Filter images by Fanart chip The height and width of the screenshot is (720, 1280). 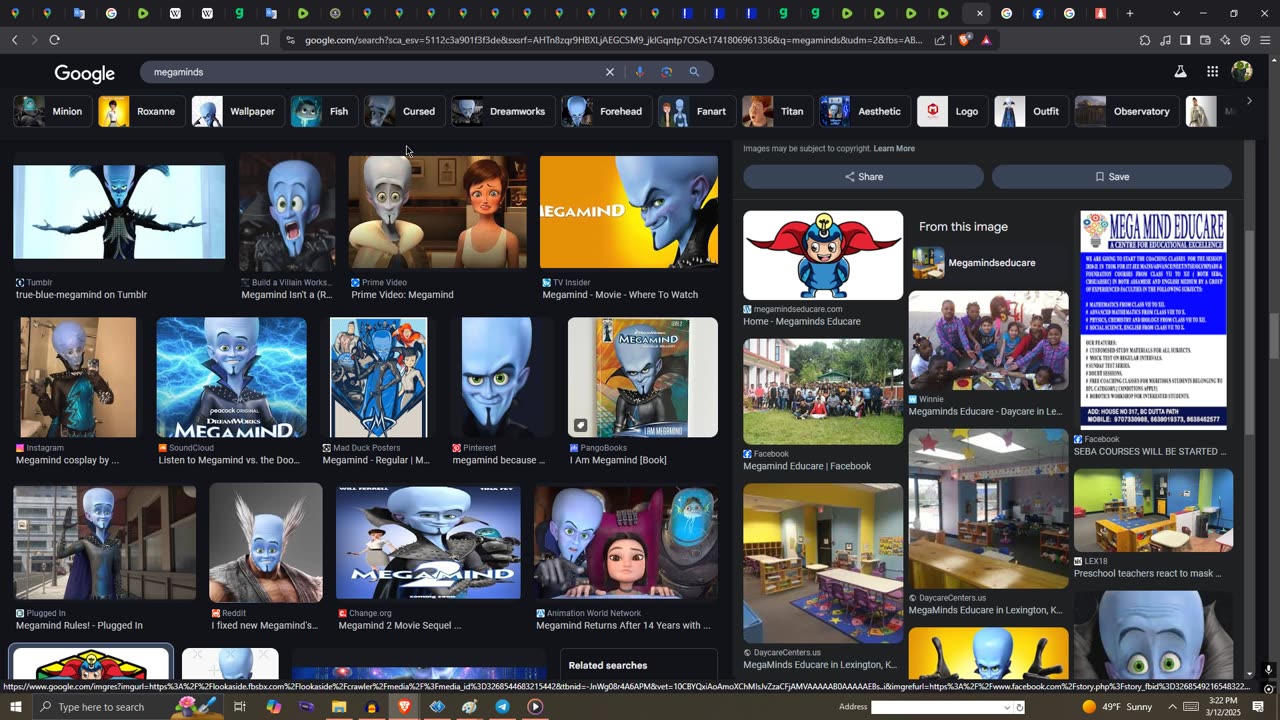tap(695, 111)
